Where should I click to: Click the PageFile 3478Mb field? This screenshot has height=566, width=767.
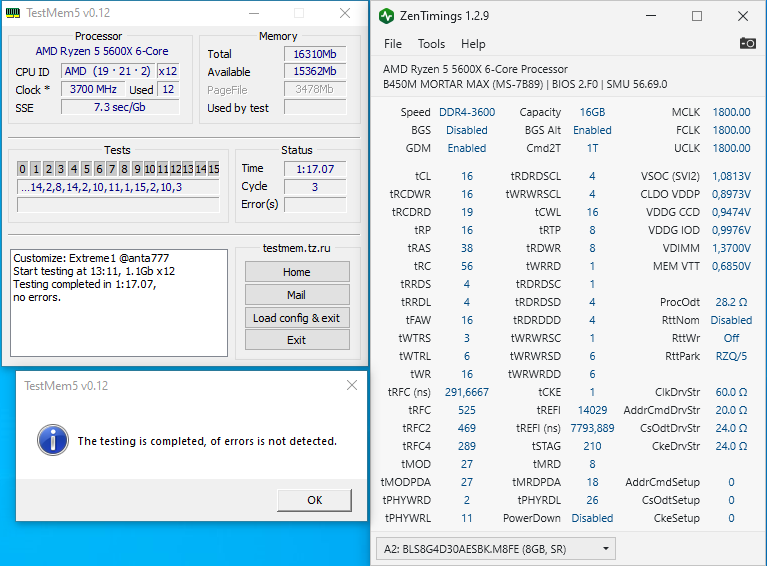click(x=315, y=90)
